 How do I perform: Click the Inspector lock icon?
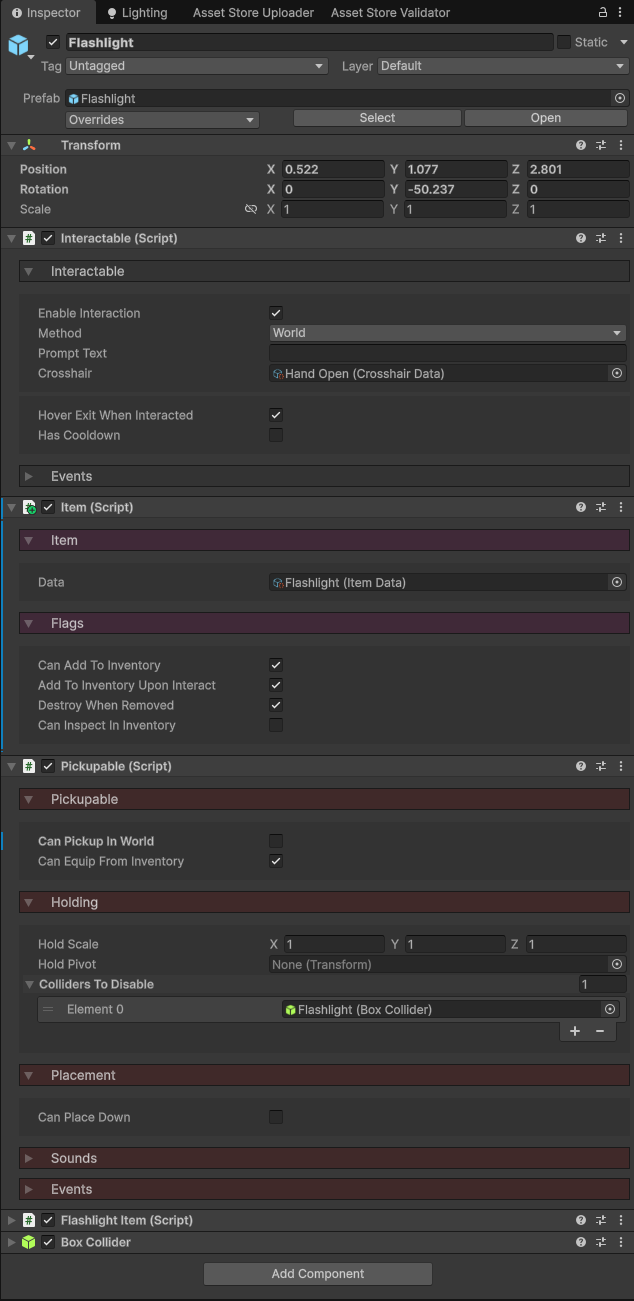click(603, 13)
